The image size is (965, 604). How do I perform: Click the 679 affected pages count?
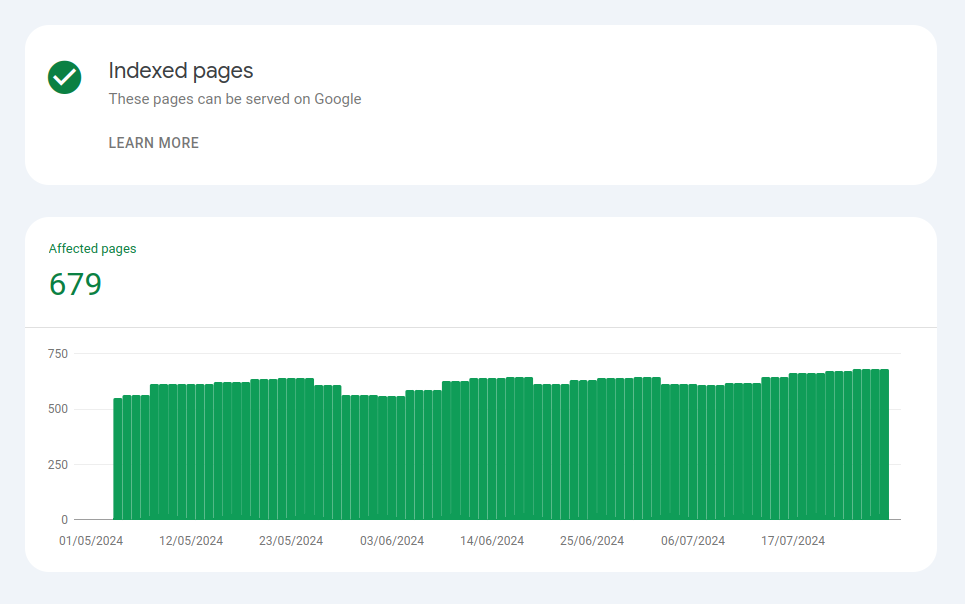(x=75, y=284)
